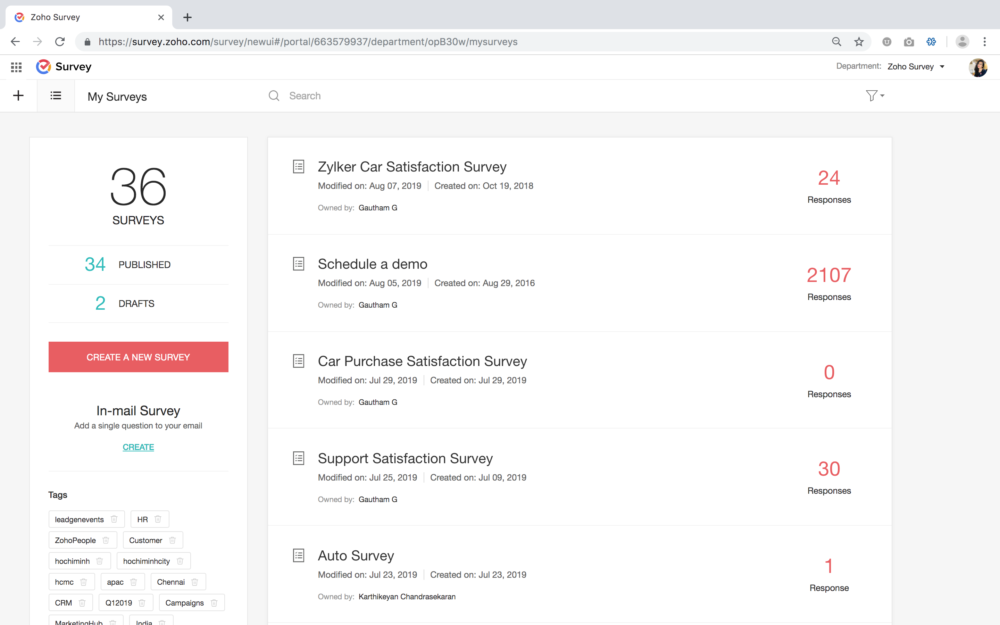This screenshot has width=1000, height=625.
Task: Click the In-mail Survey CREATE link
Action: [x=138, y=447]
